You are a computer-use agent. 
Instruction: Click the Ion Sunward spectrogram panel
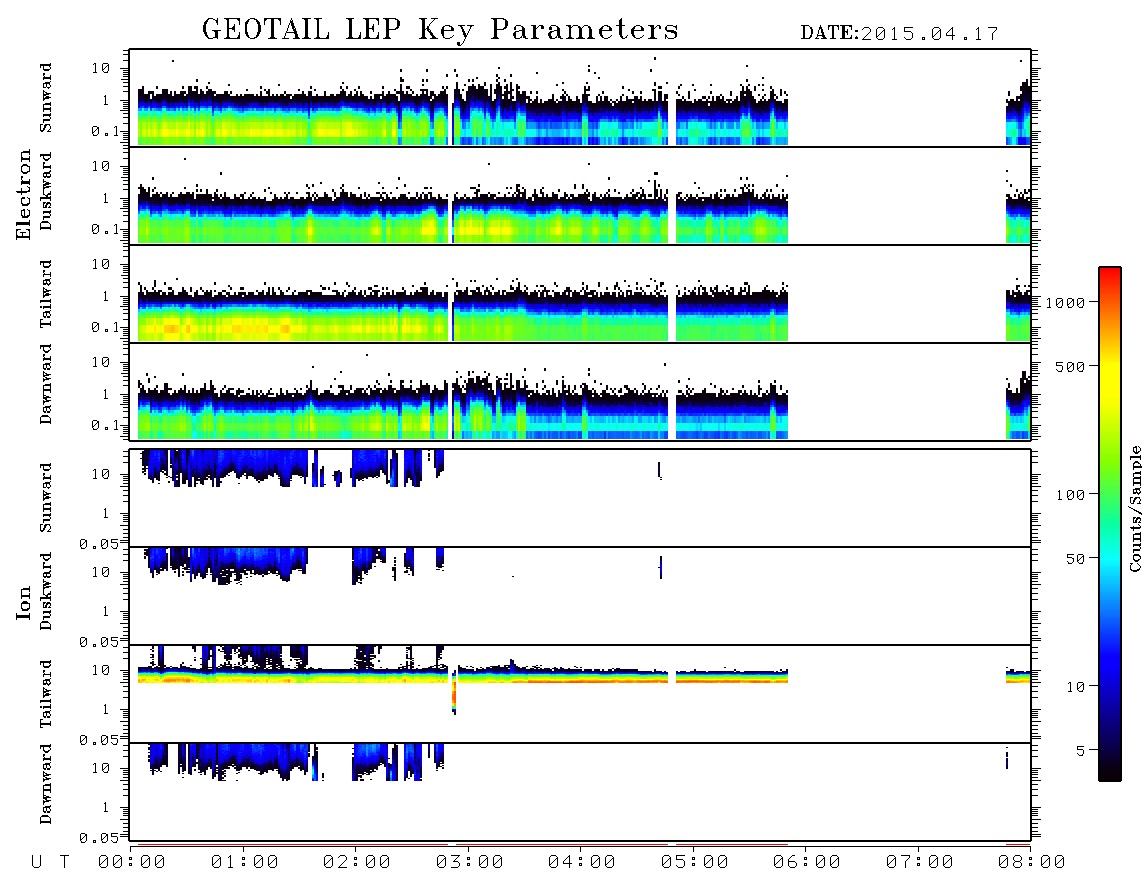coord(580,498)
